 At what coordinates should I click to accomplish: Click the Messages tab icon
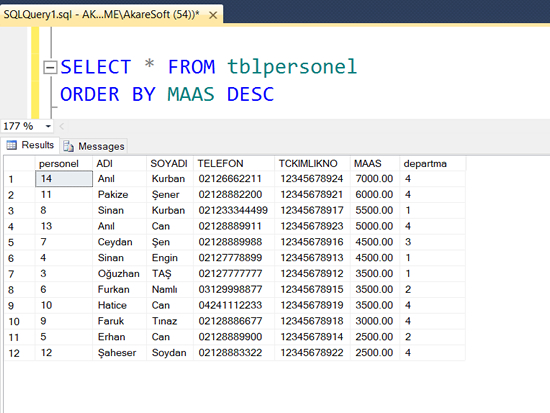coord(68,146)
